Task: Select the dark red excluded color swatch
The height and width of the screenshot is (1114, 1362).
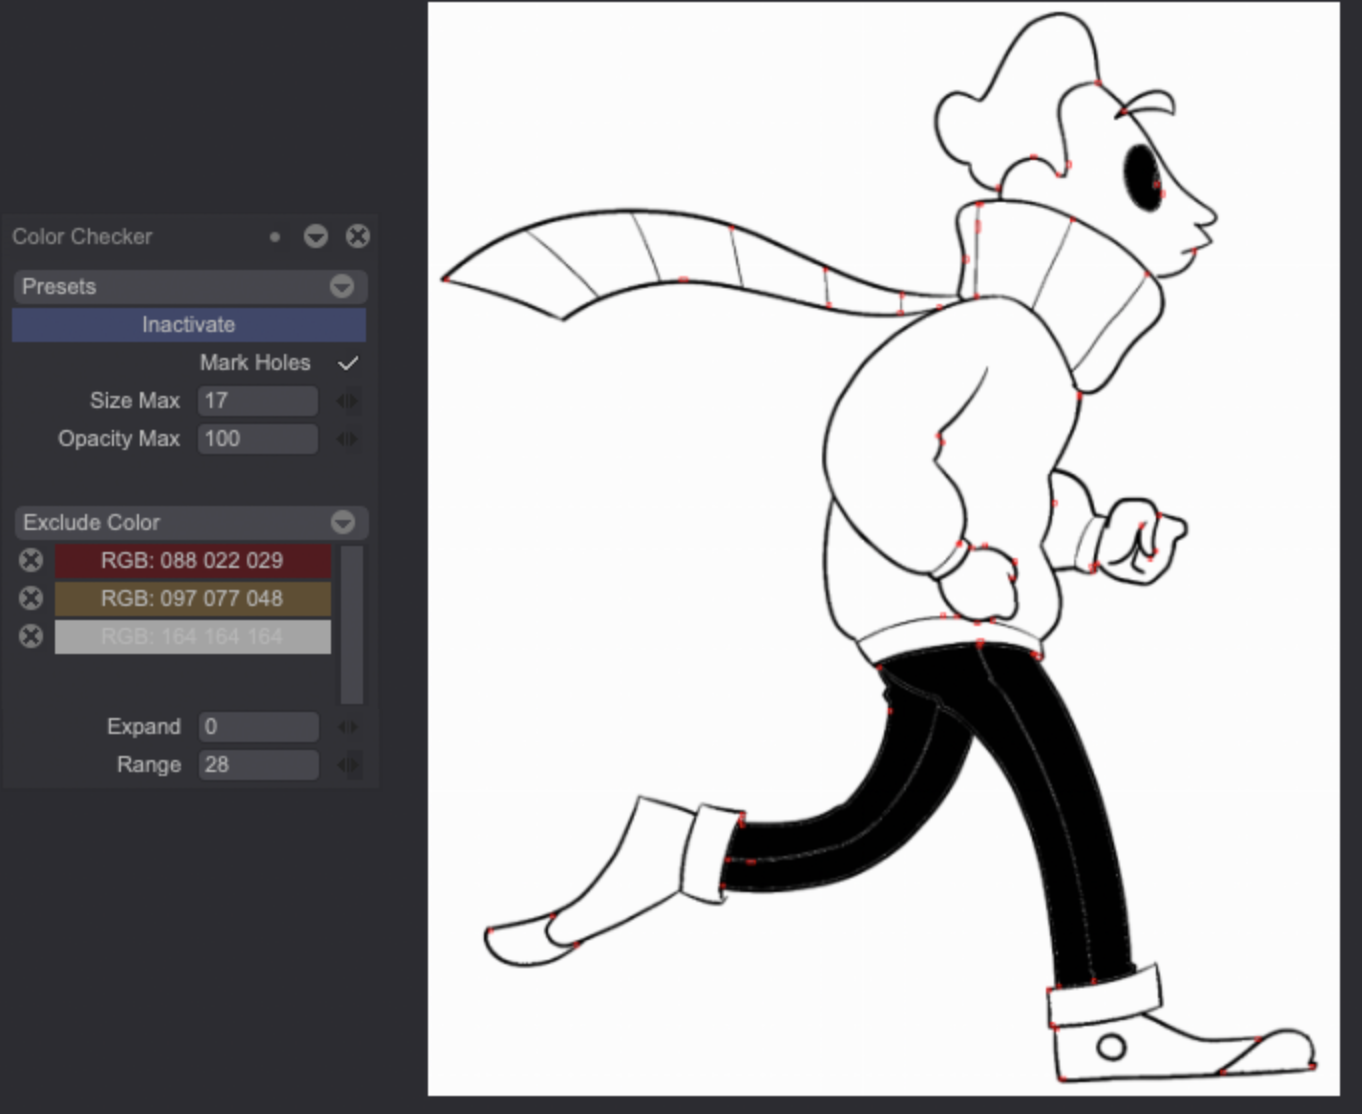Action: pyautogui.click(x=192, y=560)
